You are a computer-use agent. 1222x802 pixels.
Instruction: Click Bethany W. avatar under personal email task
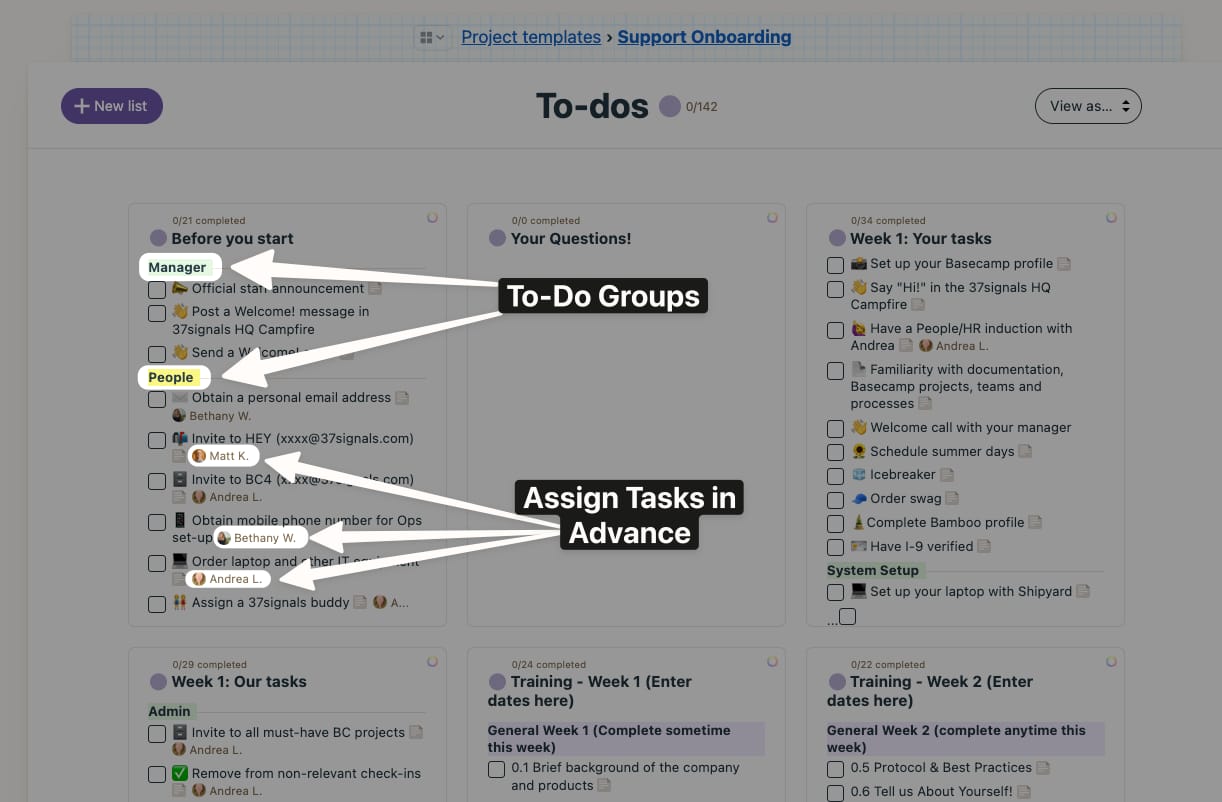(x=179, y=416)
